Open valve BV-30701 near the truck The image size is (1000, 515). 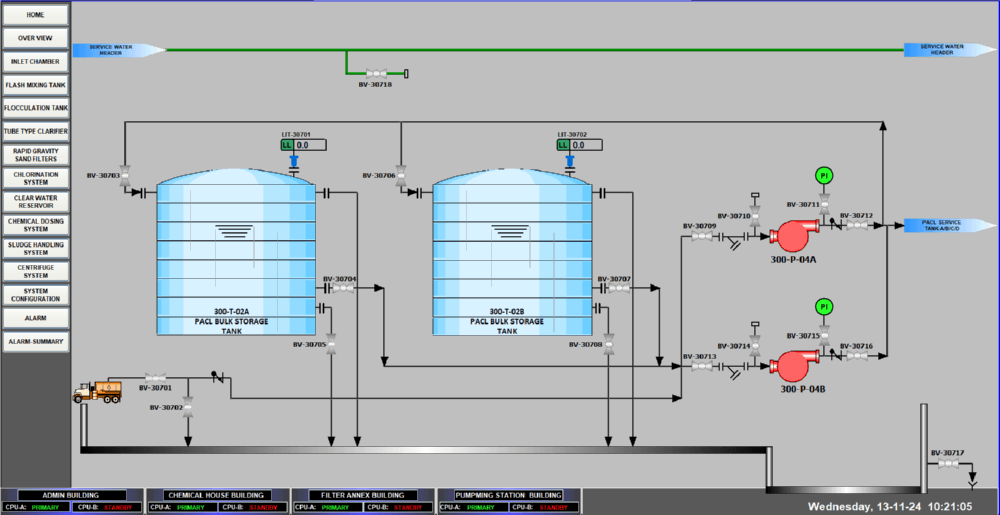154,377
